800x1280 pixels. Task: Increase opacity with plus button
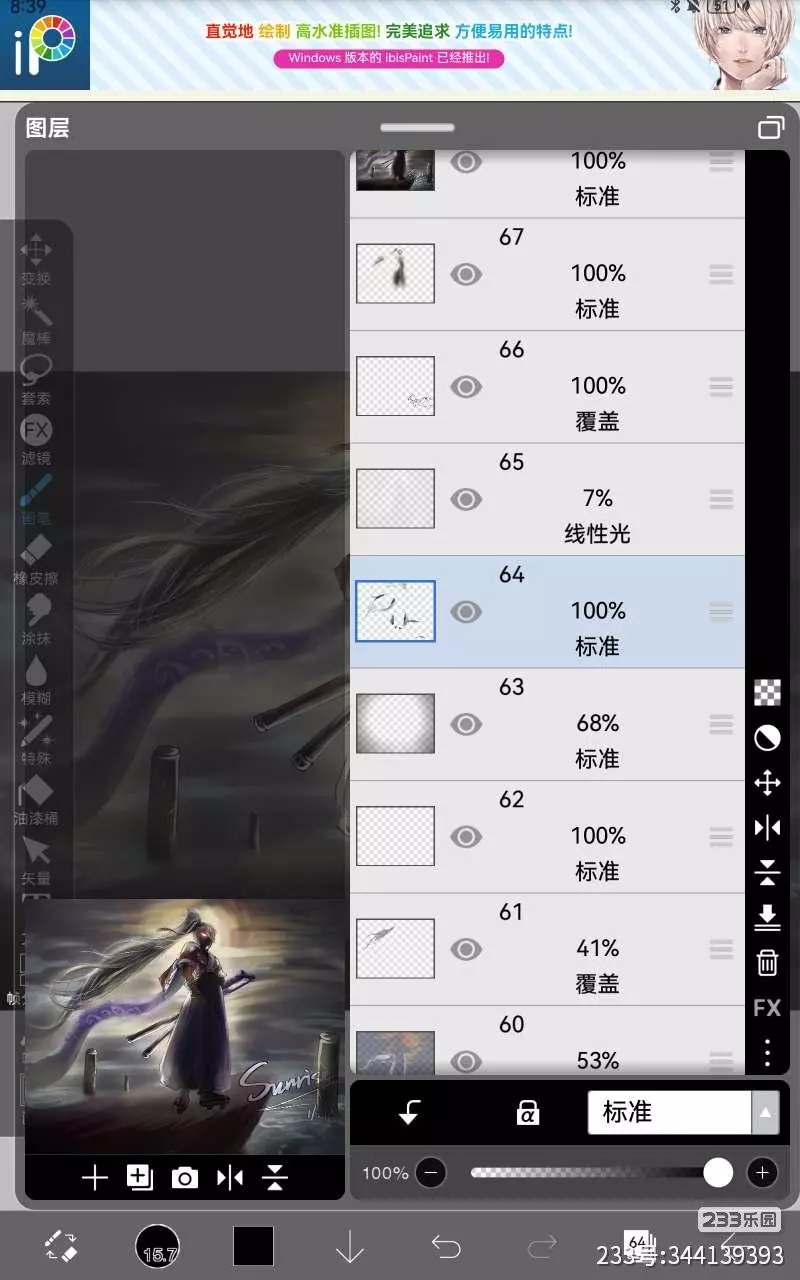click(x=762, y=1173)
